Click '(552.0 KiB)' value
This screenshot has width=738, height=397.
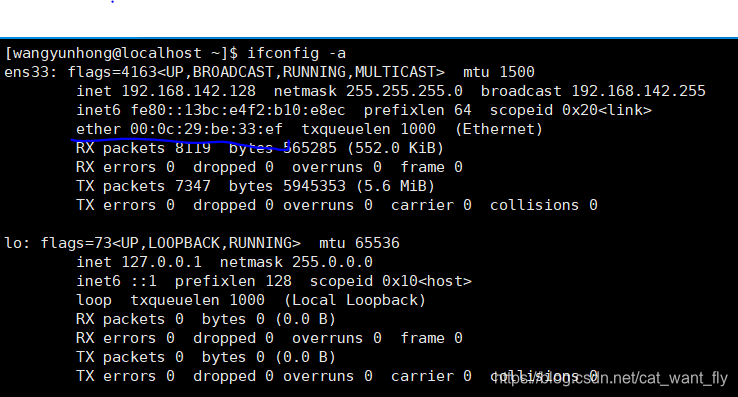pos(396,148)
